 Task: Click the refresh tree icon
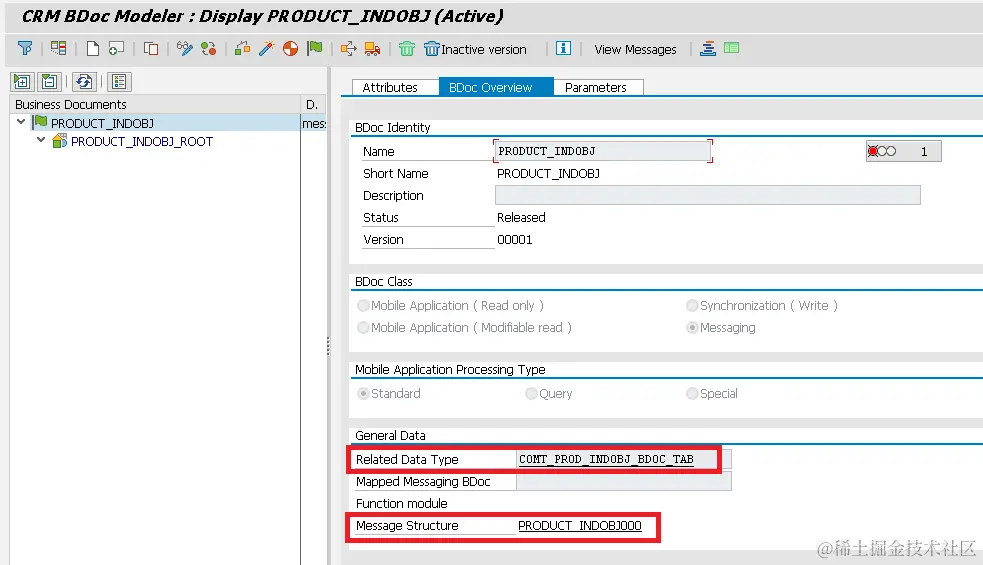coord(84,82)
